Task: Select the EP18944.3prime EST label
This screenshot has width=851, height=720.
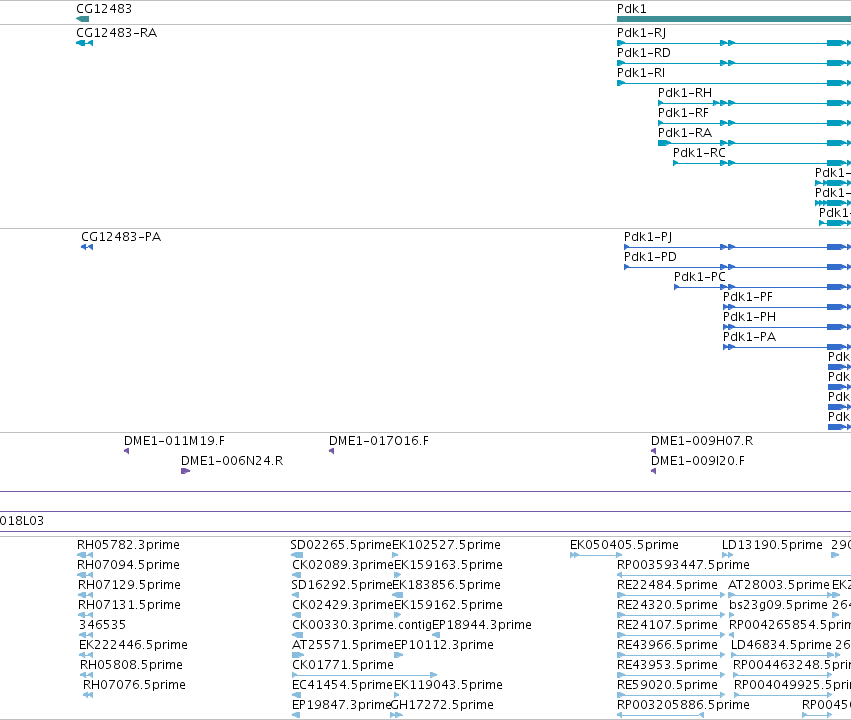Action: [x=482, y=625]
